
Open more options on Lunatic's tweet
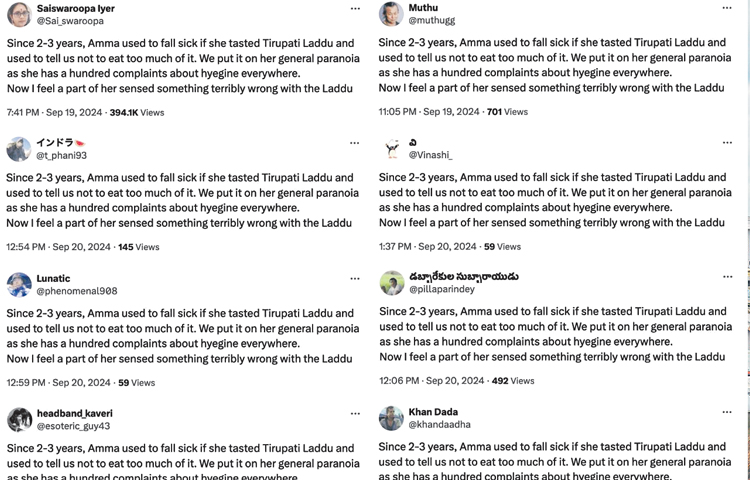click(355, 279)
